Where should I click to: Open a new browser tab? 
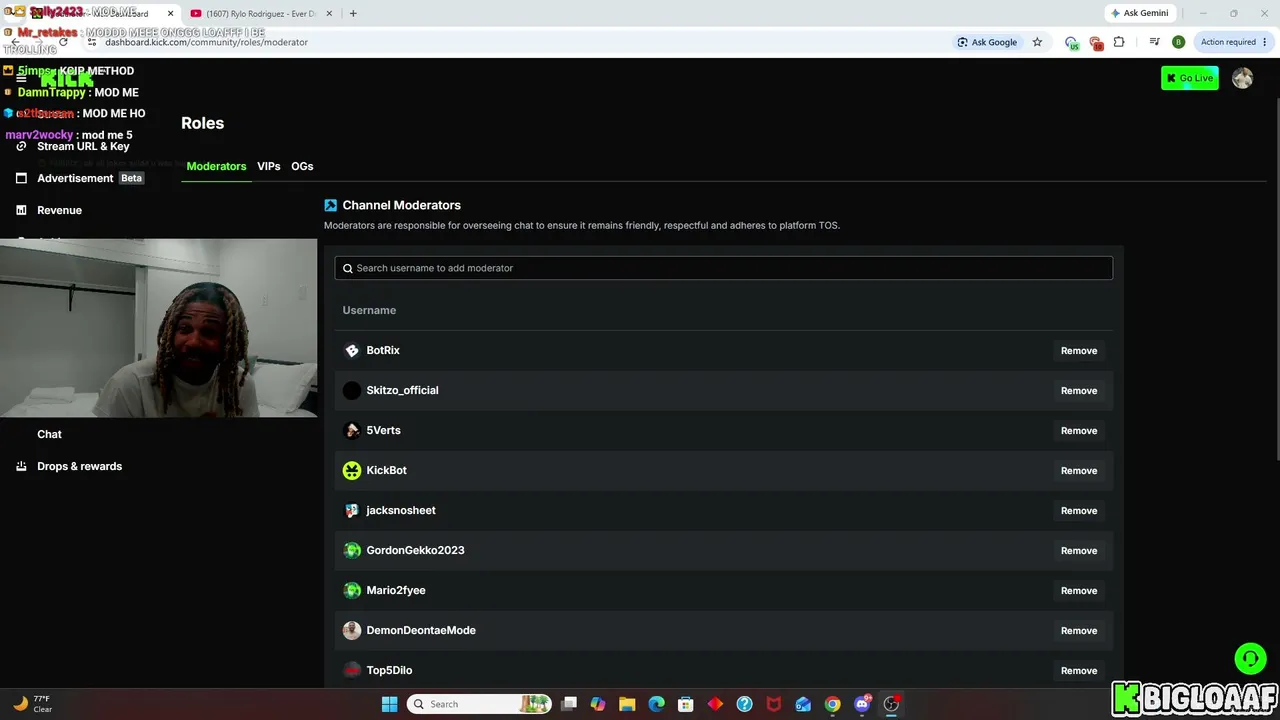pos(353,13)
